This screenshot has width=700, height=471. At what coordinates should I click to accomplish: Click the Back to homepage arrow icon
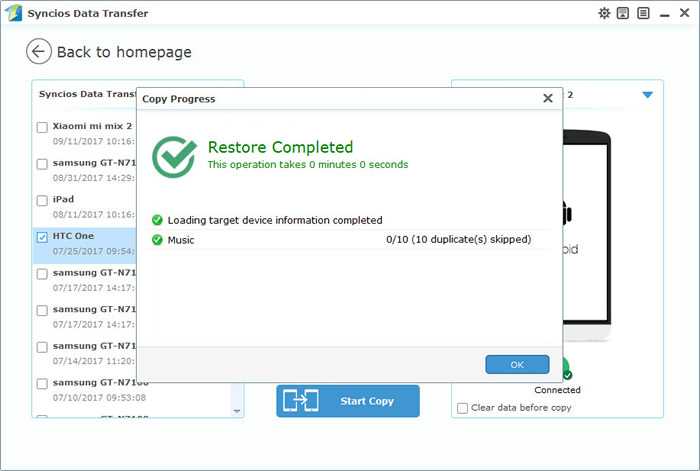[39, 51]
